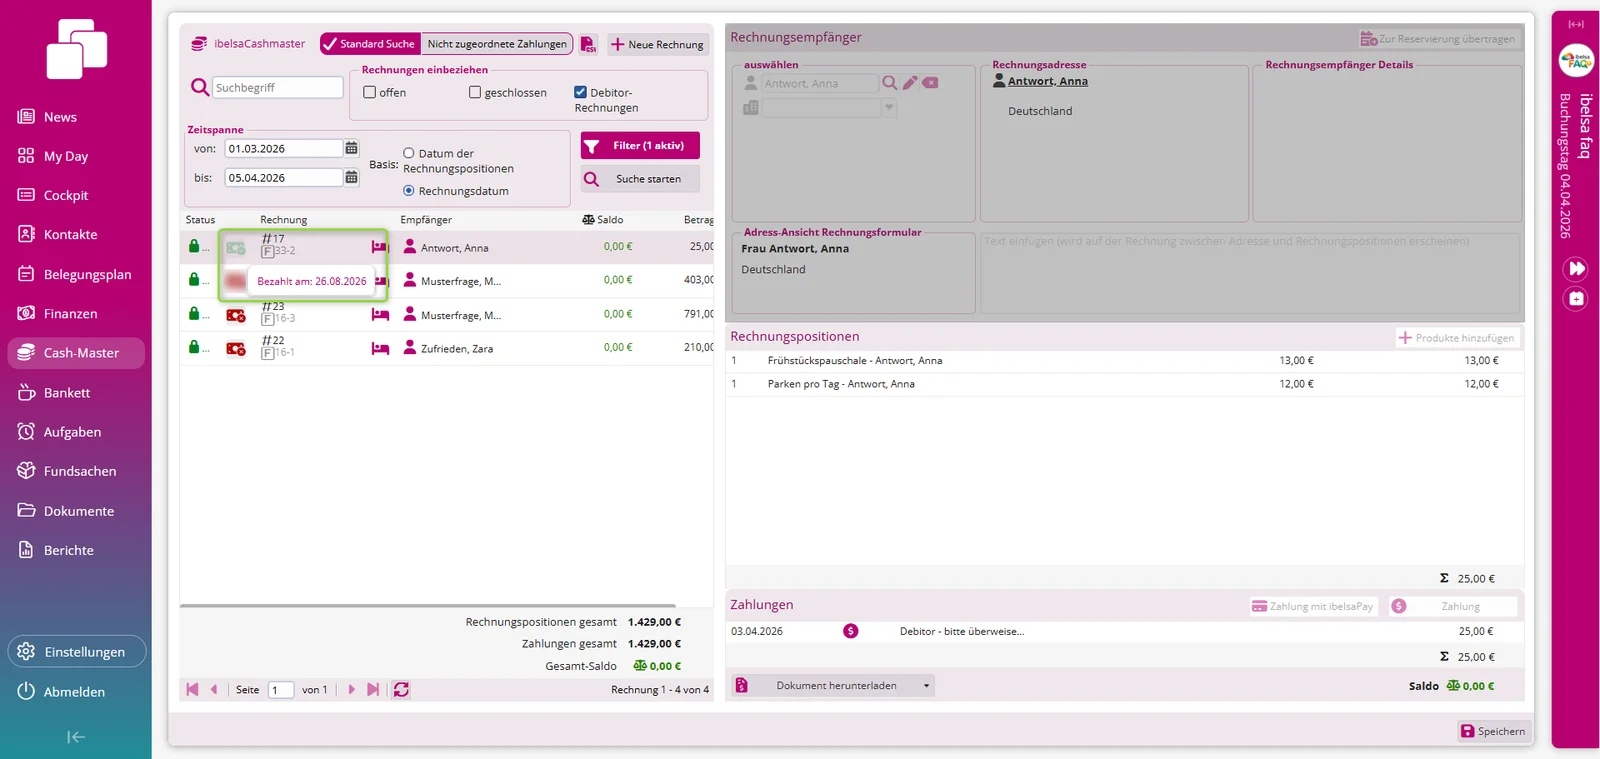This screenshot has height=759, width=1600.
Task: Open Cash-Master in the sidebar
Action: click(76, 353)
